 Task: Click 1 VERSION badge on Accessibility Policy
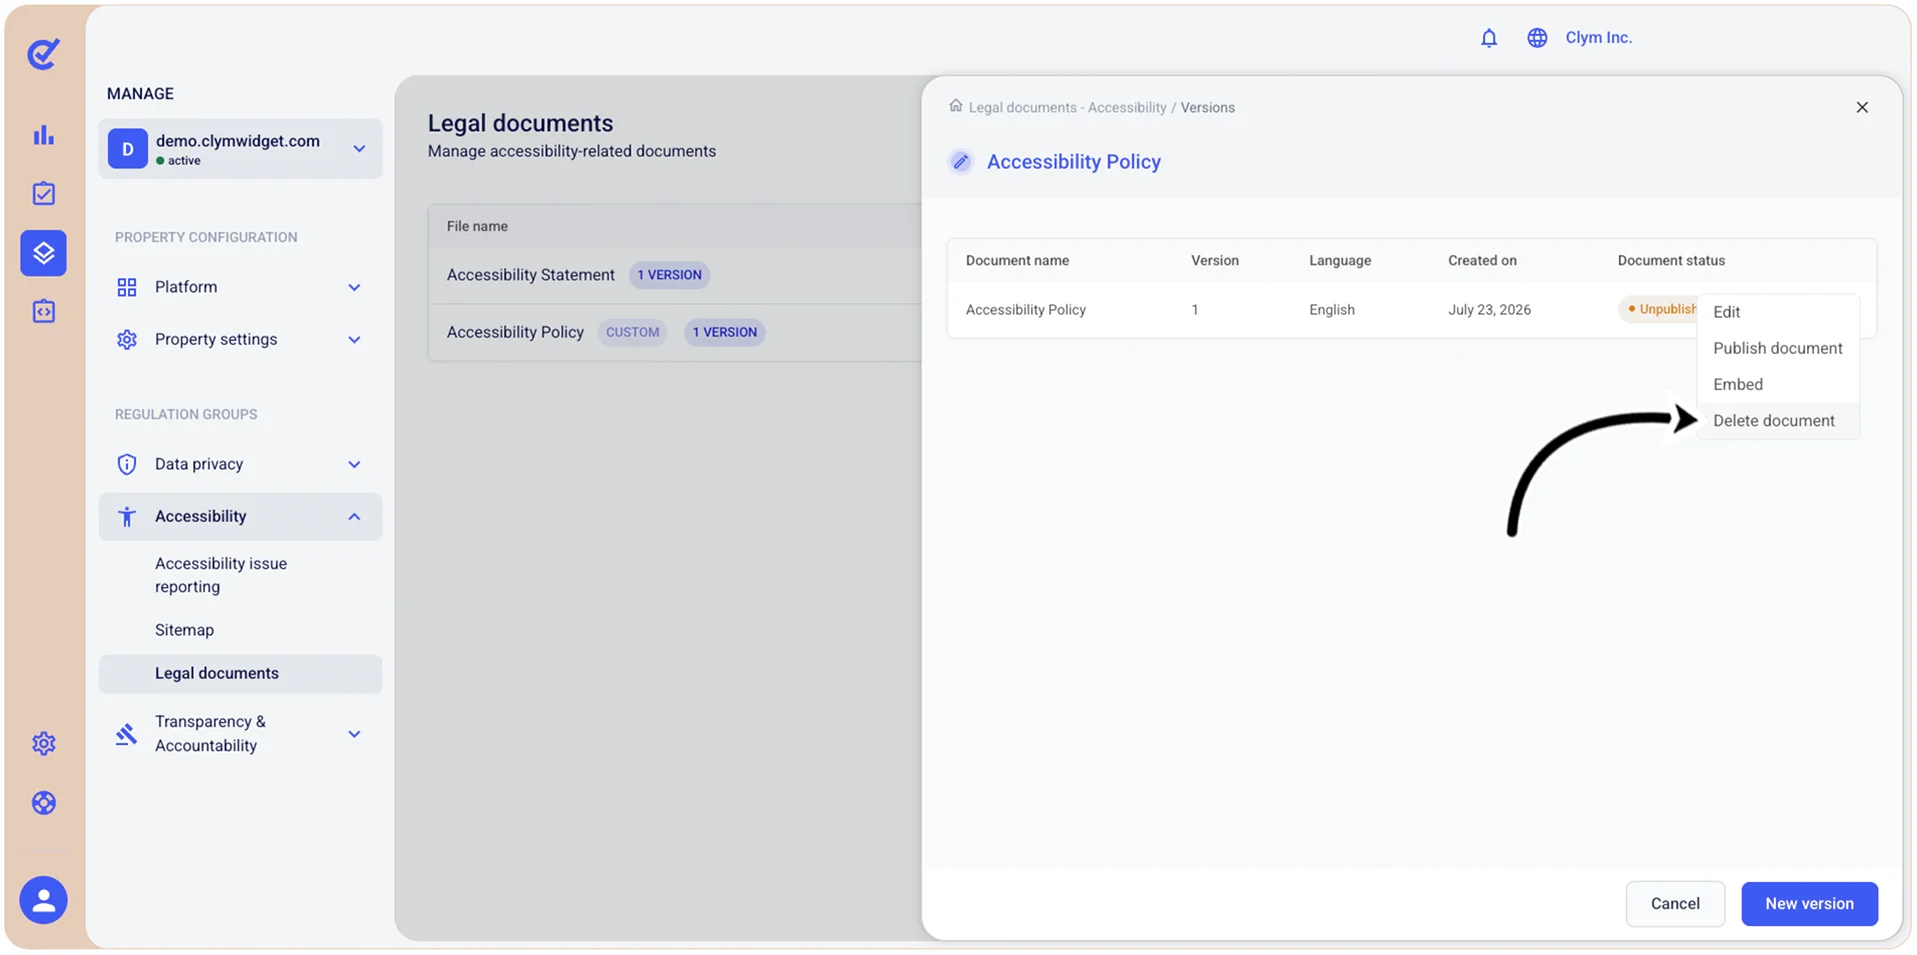[x=725, y=332]
